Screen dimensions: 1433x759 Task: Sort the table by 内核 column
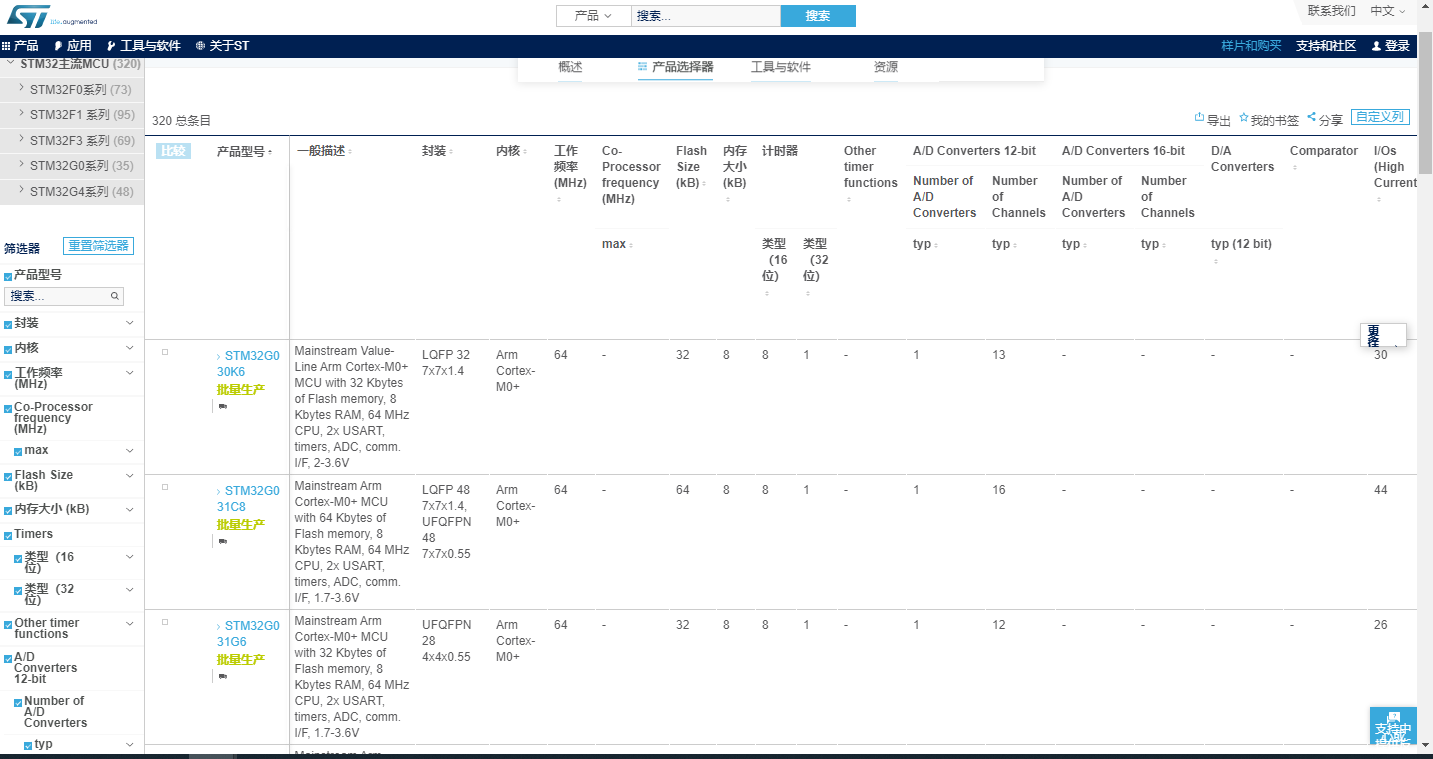(x=525, y=152)
